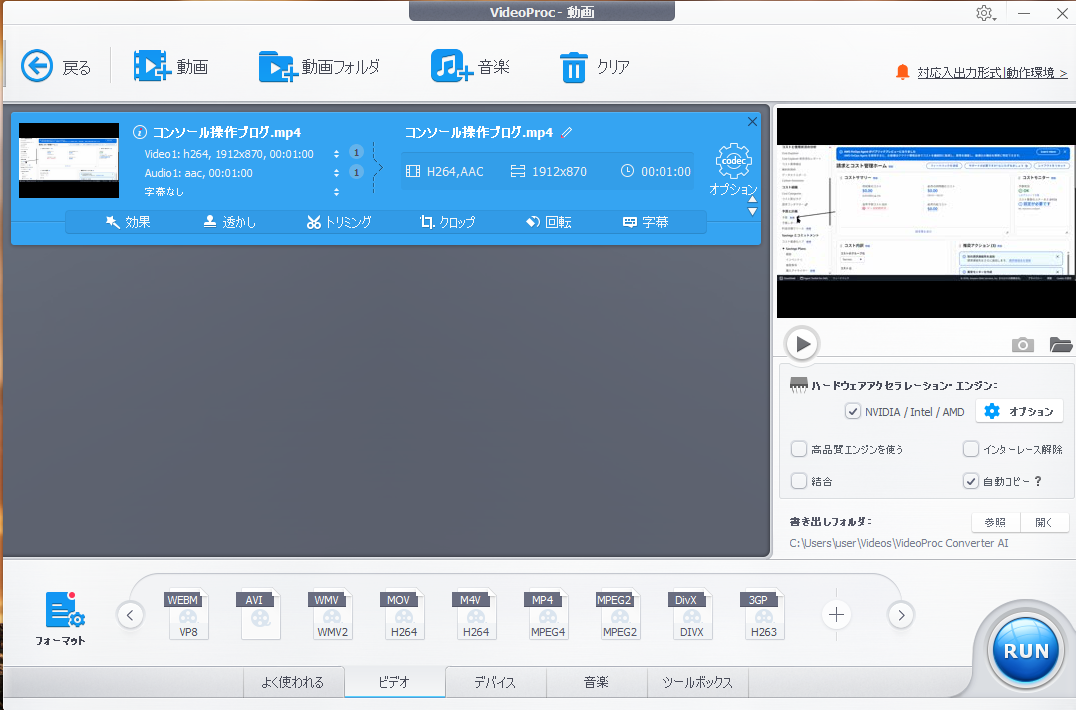Open 効果 effects tool

coord(128,222)
